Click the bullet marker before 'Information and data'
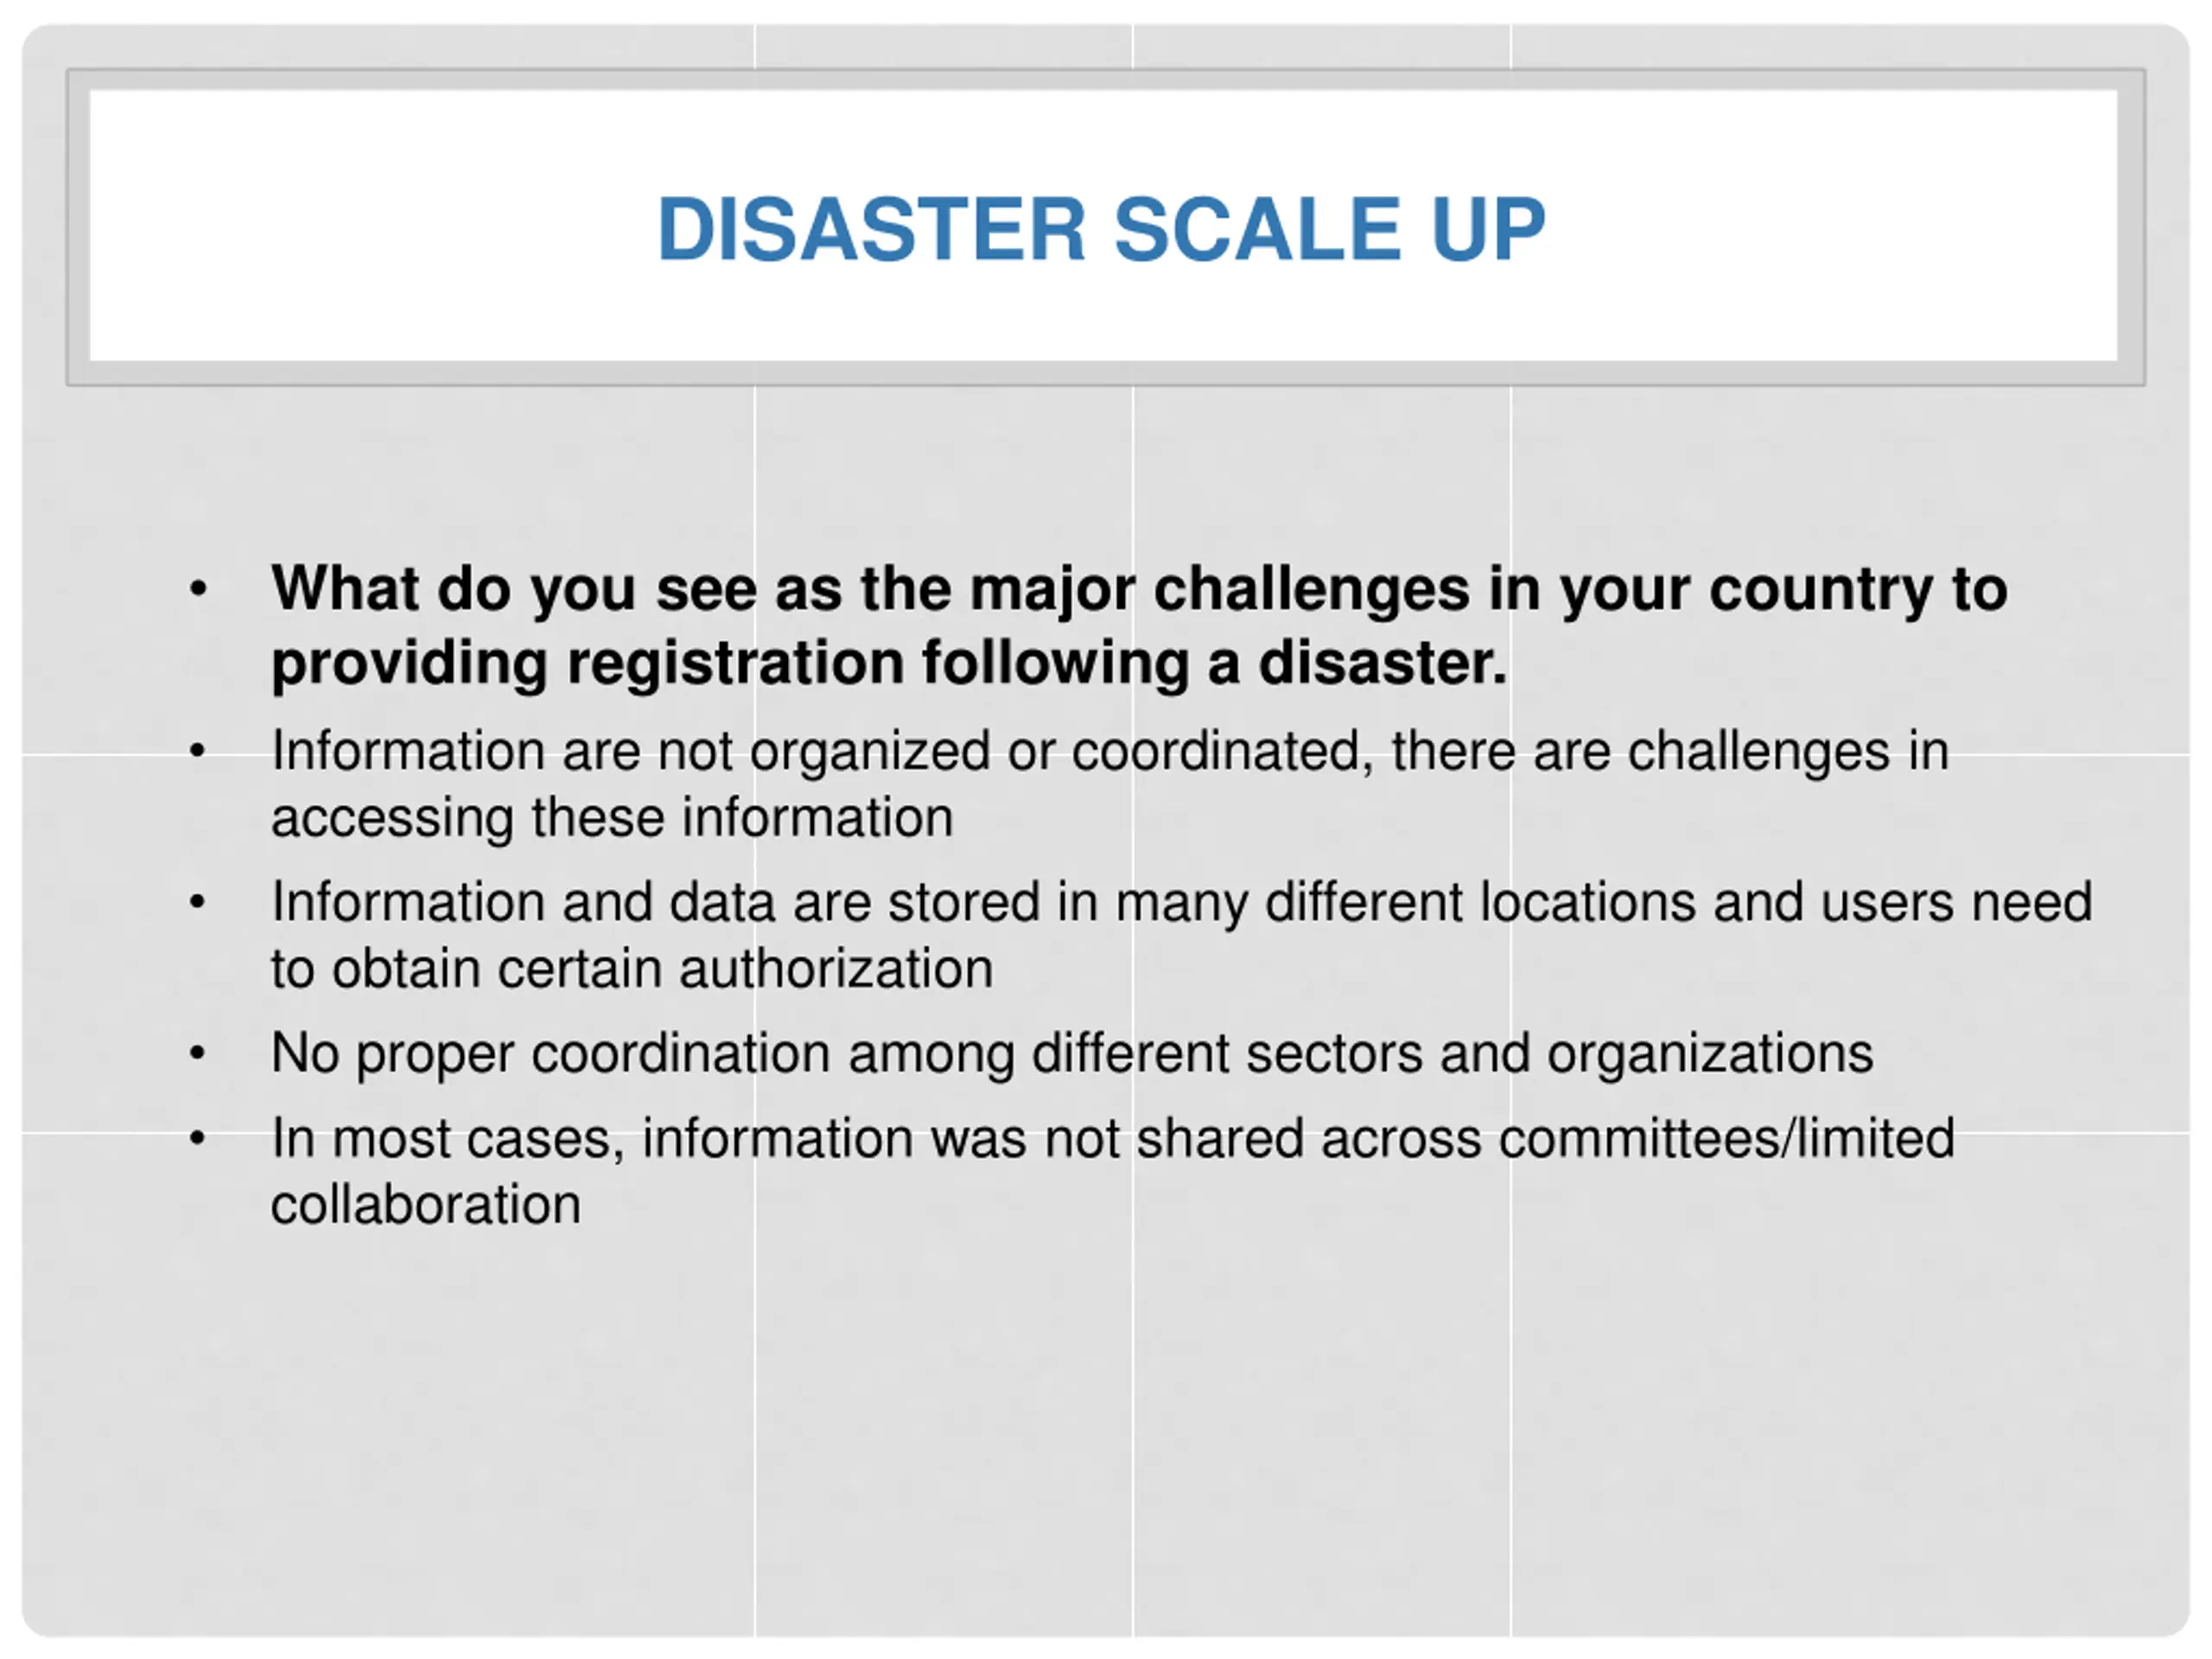Screen dimensions: 2212x1659 198,902
